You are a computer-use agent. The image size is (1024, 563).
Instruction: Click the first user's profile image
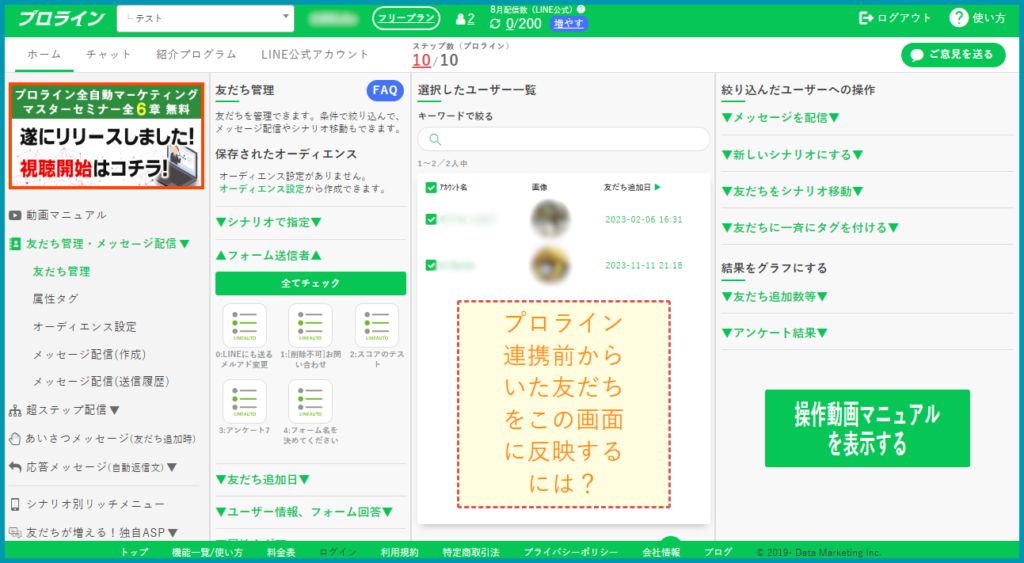551,219
